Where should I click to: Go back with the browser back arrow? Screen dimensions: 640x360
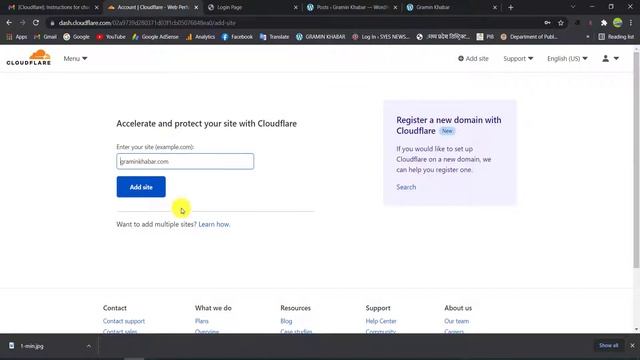(x=9, y=23)
